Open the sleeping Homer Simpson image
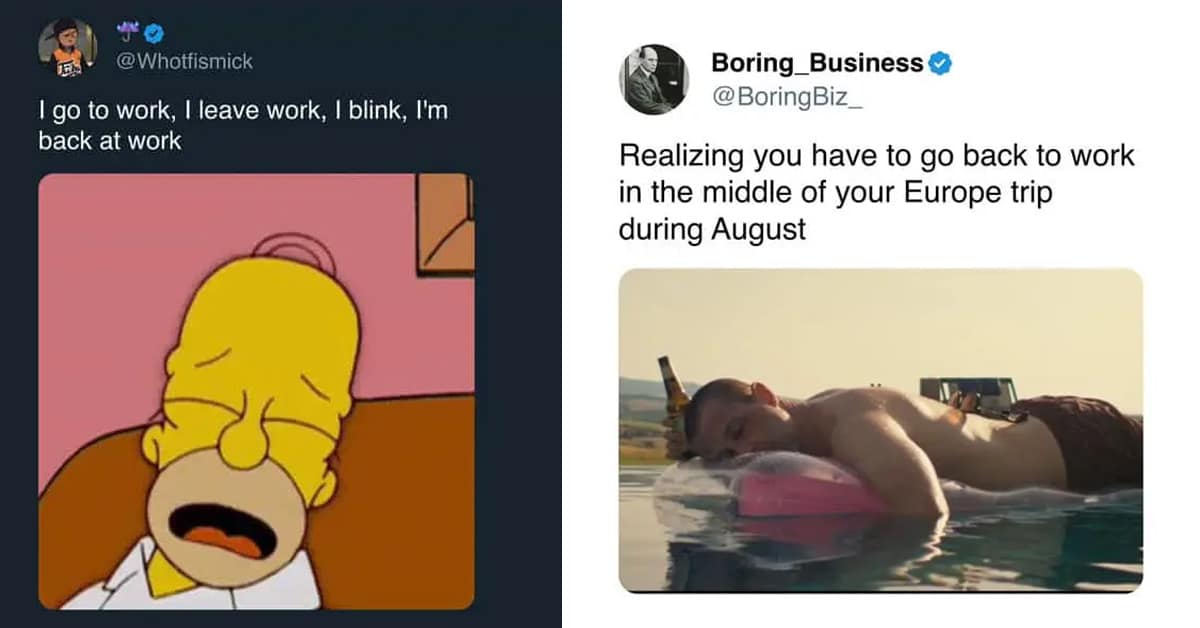The height and width of the screenshot is (628, 1200). (x=256, y=390)
